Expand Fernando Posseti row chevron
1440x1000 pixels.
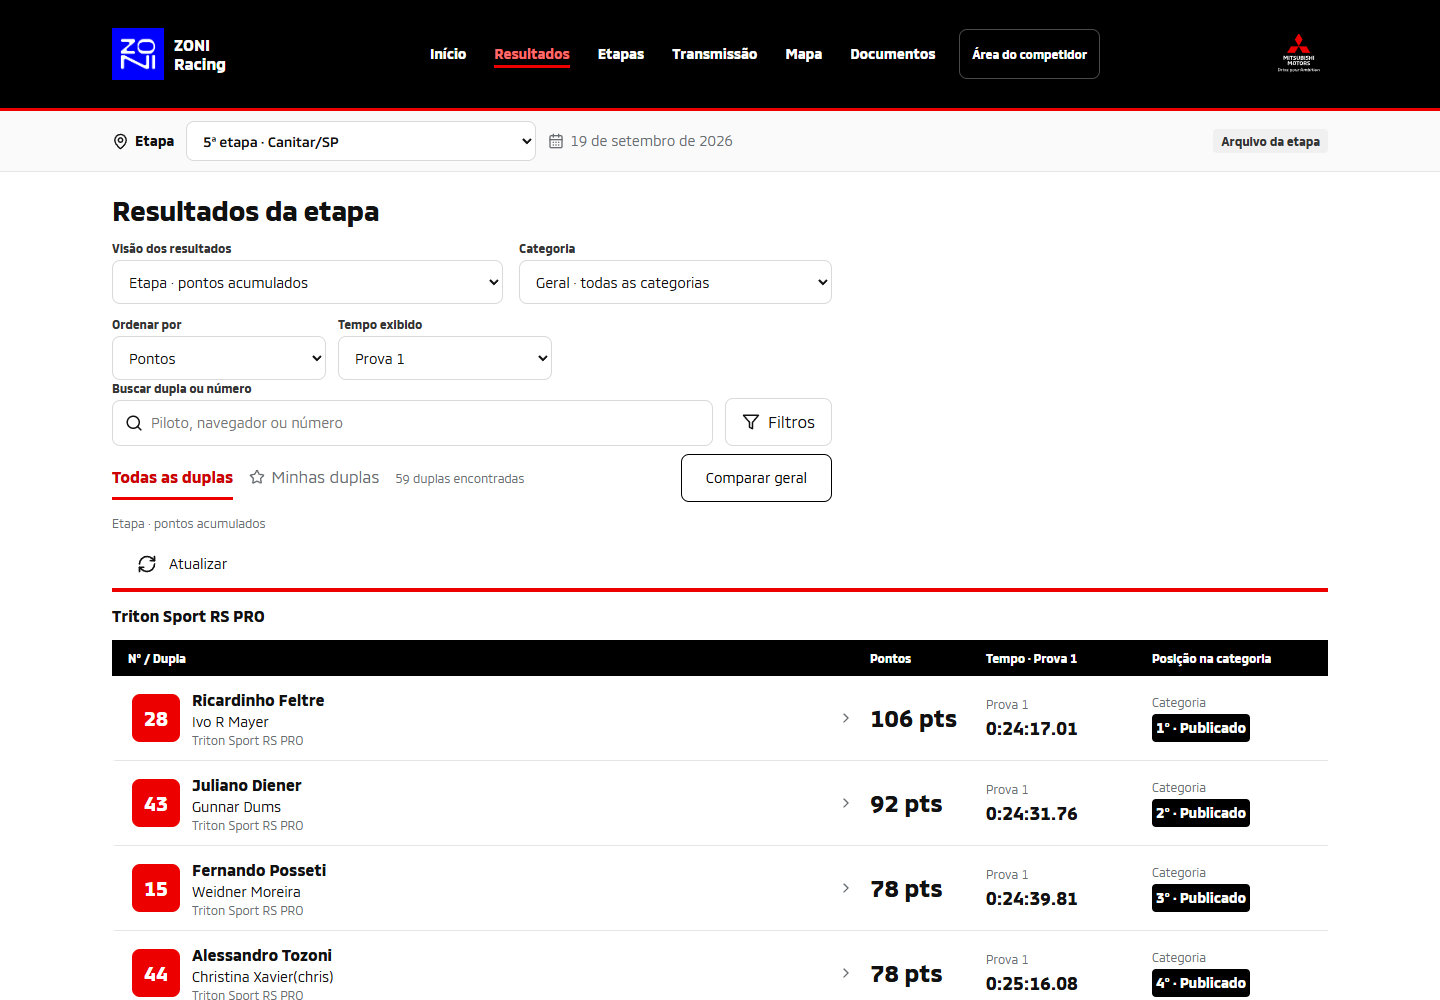click(846, 888)
